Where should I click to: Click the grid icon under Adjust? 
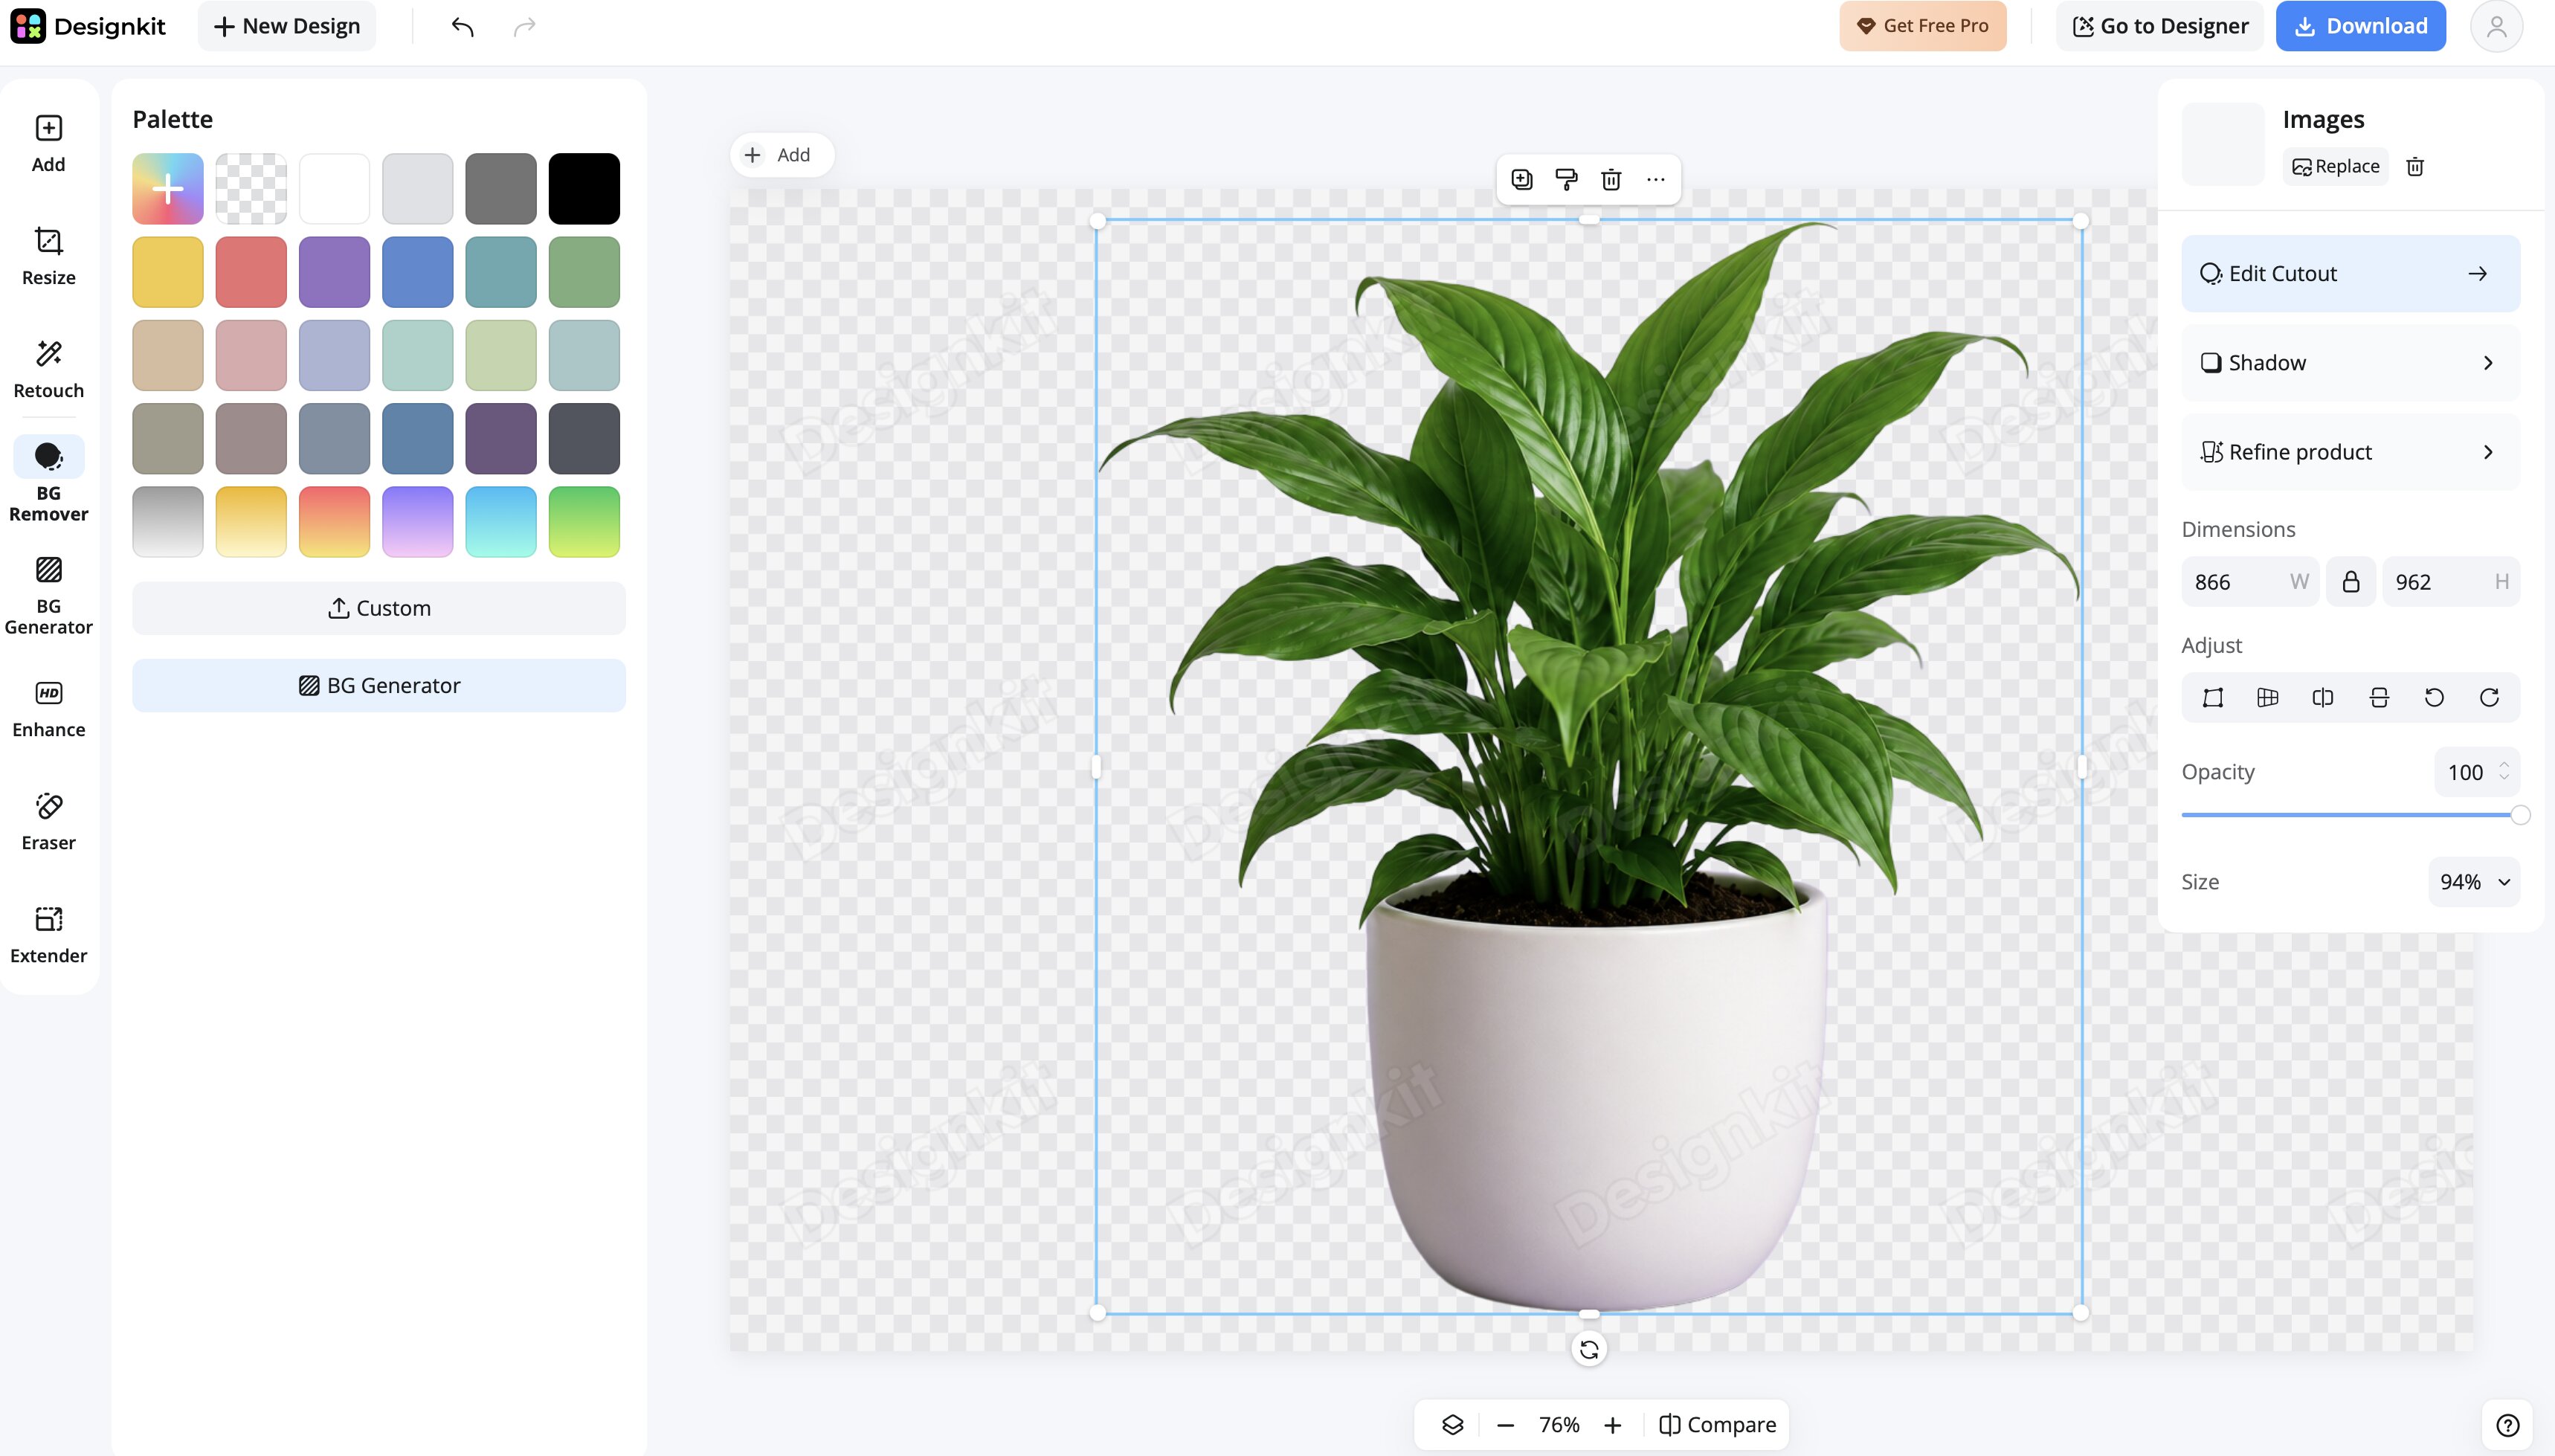pyautogui.click(x=2268, y=698)
